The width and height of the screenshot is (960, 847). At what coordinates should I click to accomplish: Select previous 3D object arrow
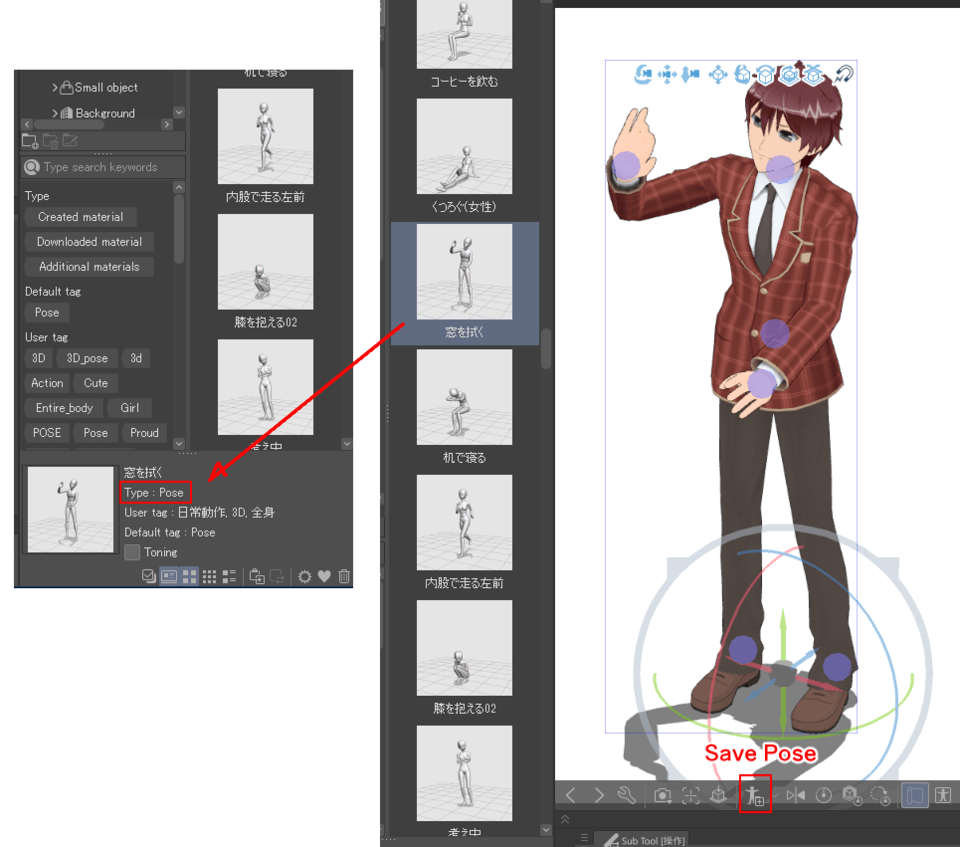(571, 795)
